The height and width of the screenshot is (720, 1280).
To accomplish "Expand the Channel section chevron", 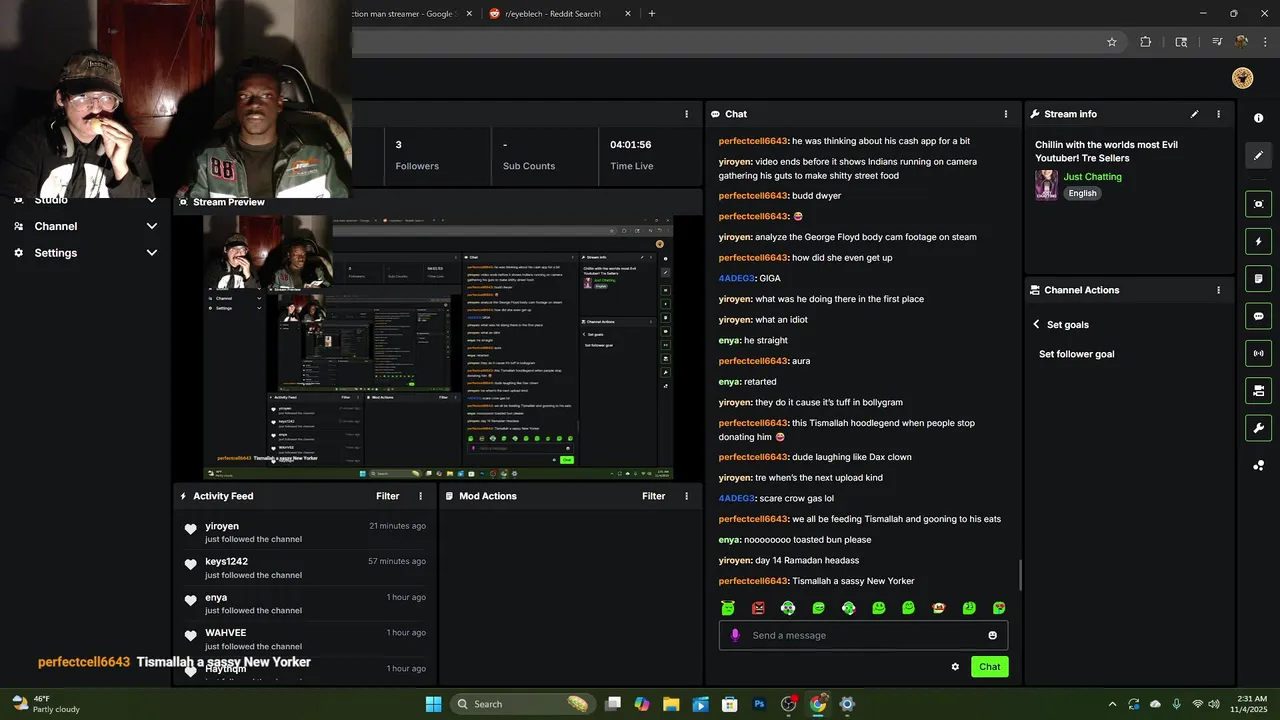I will point(152,226).
